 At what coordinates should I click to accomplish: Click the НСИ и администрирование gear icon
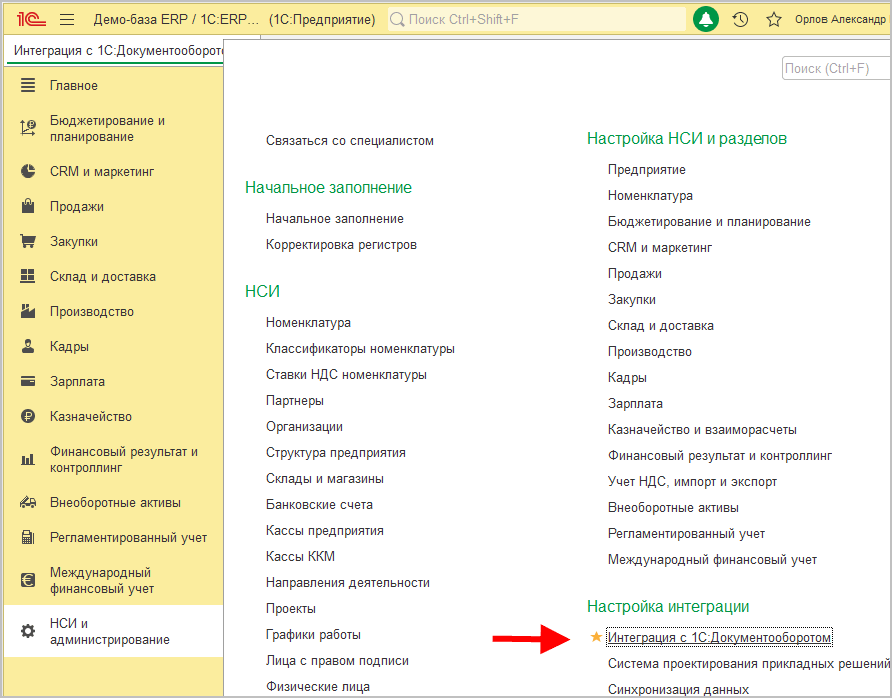28,631
